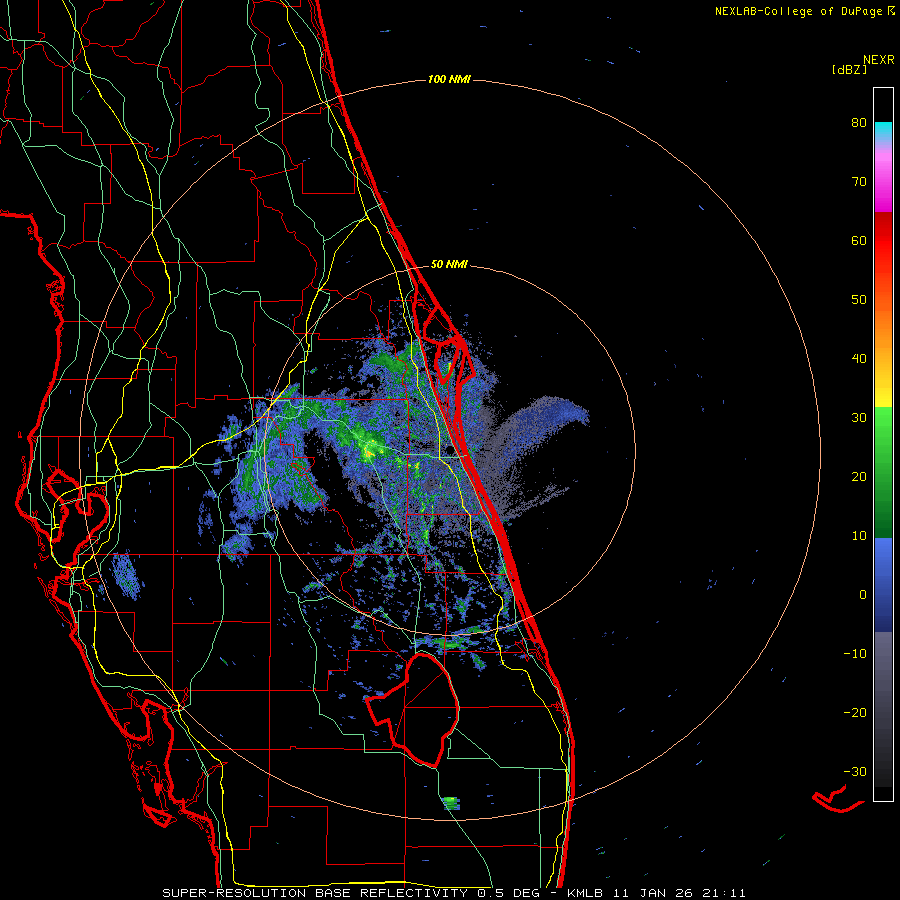Click the 50 value on the dBZ scale

click(859, 300)
